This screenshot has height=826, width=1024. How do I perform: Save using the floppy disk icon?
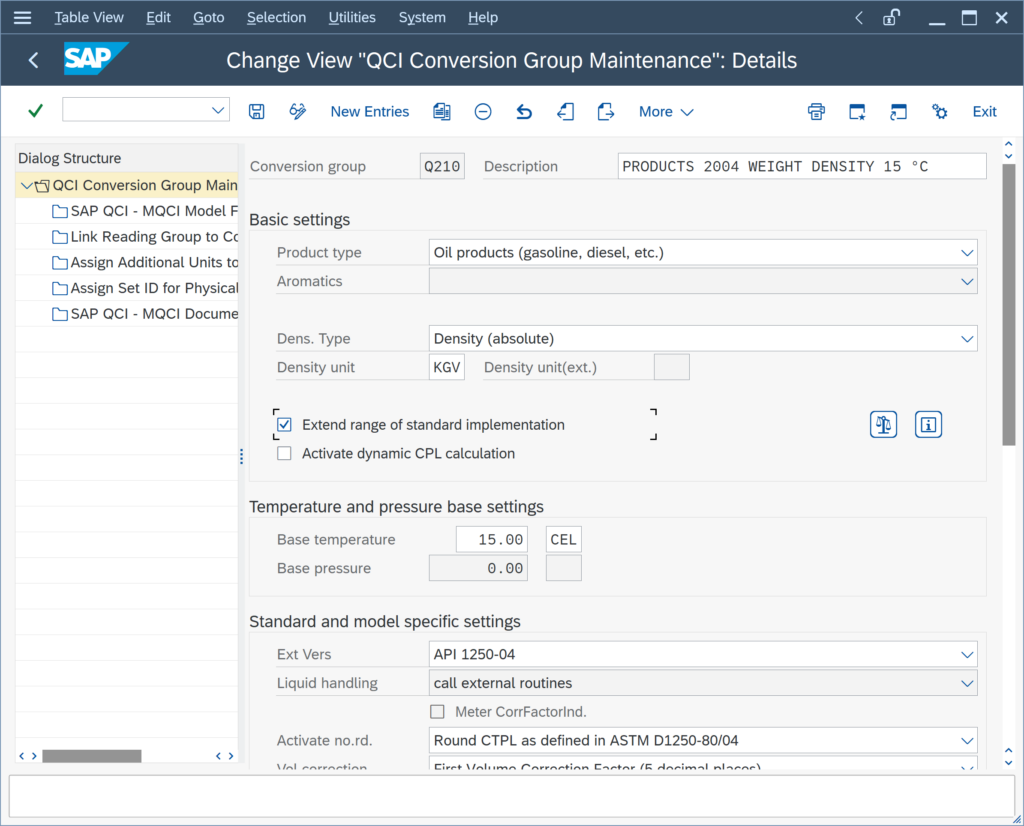point(257,112)
